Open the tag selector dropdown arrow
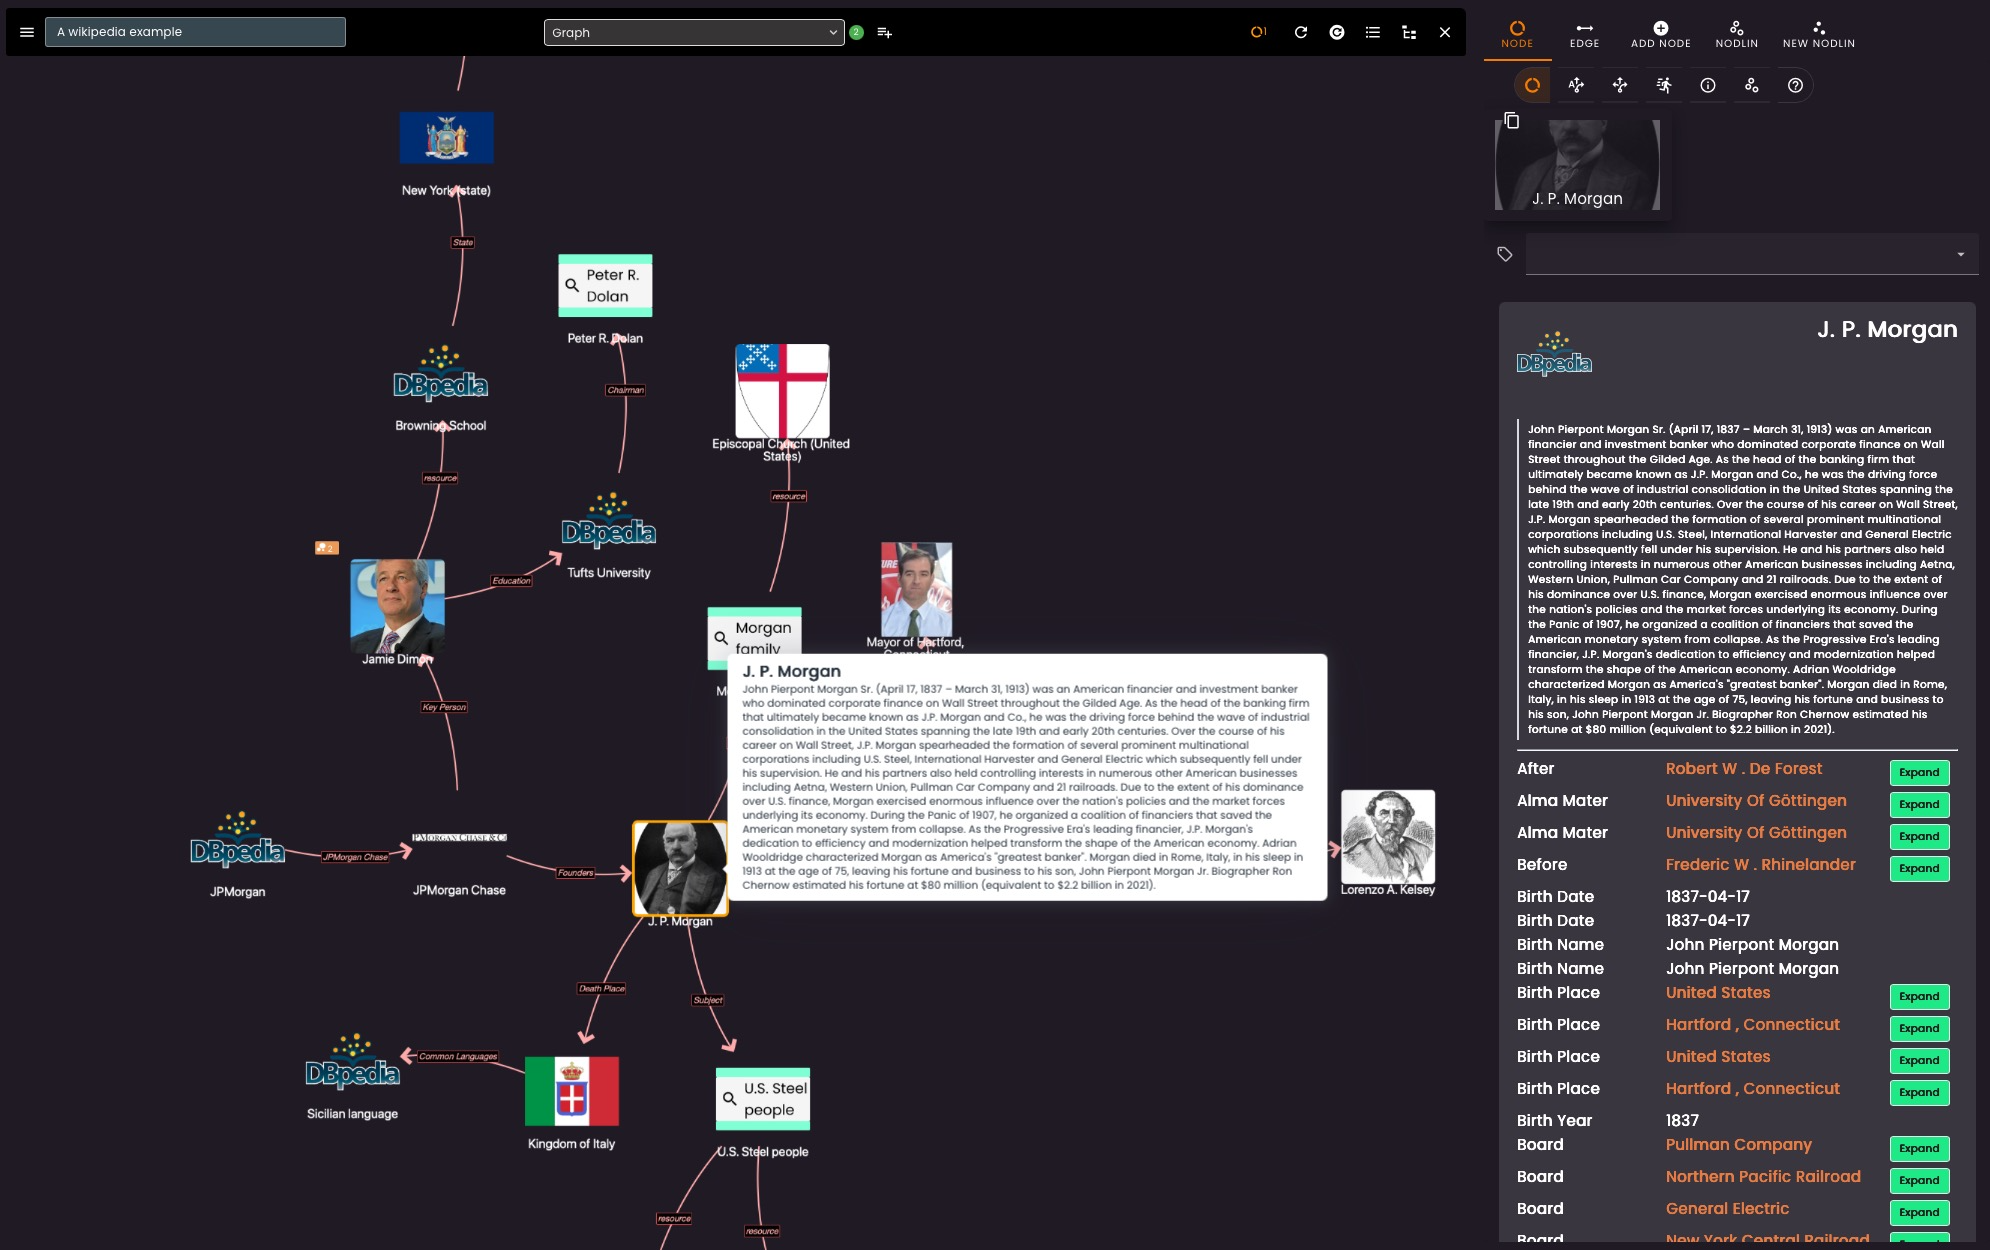 1960,254
